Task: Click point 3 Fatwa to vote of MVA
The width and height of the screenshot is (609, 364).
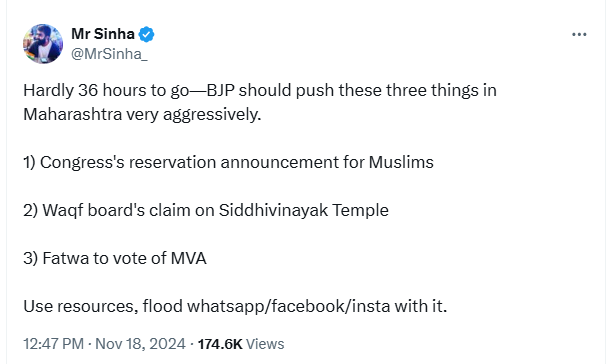Action: (x=115, y=258)
